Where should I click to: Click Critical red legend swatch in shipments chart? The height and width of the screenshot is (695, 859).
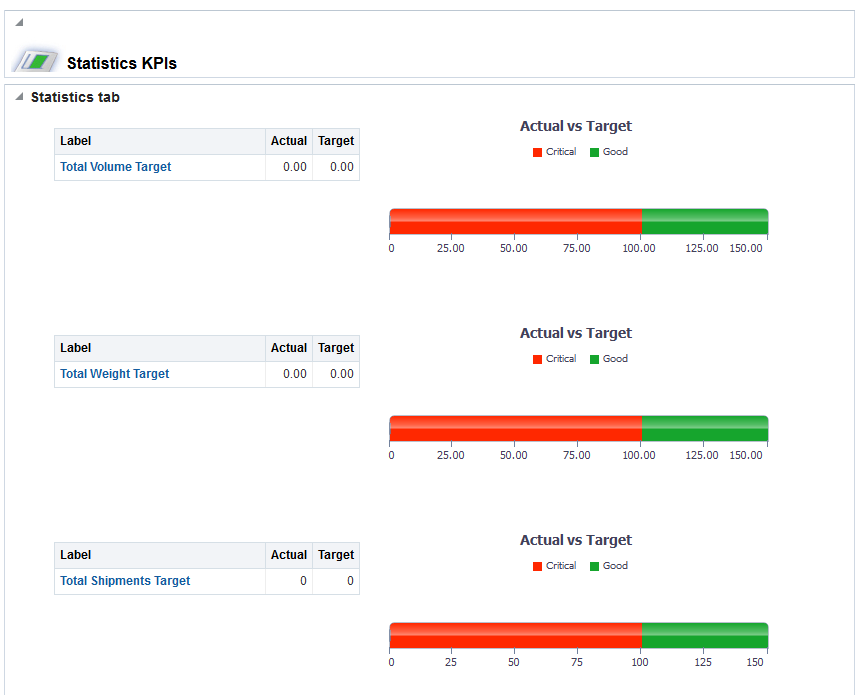[x=537, y=566]
